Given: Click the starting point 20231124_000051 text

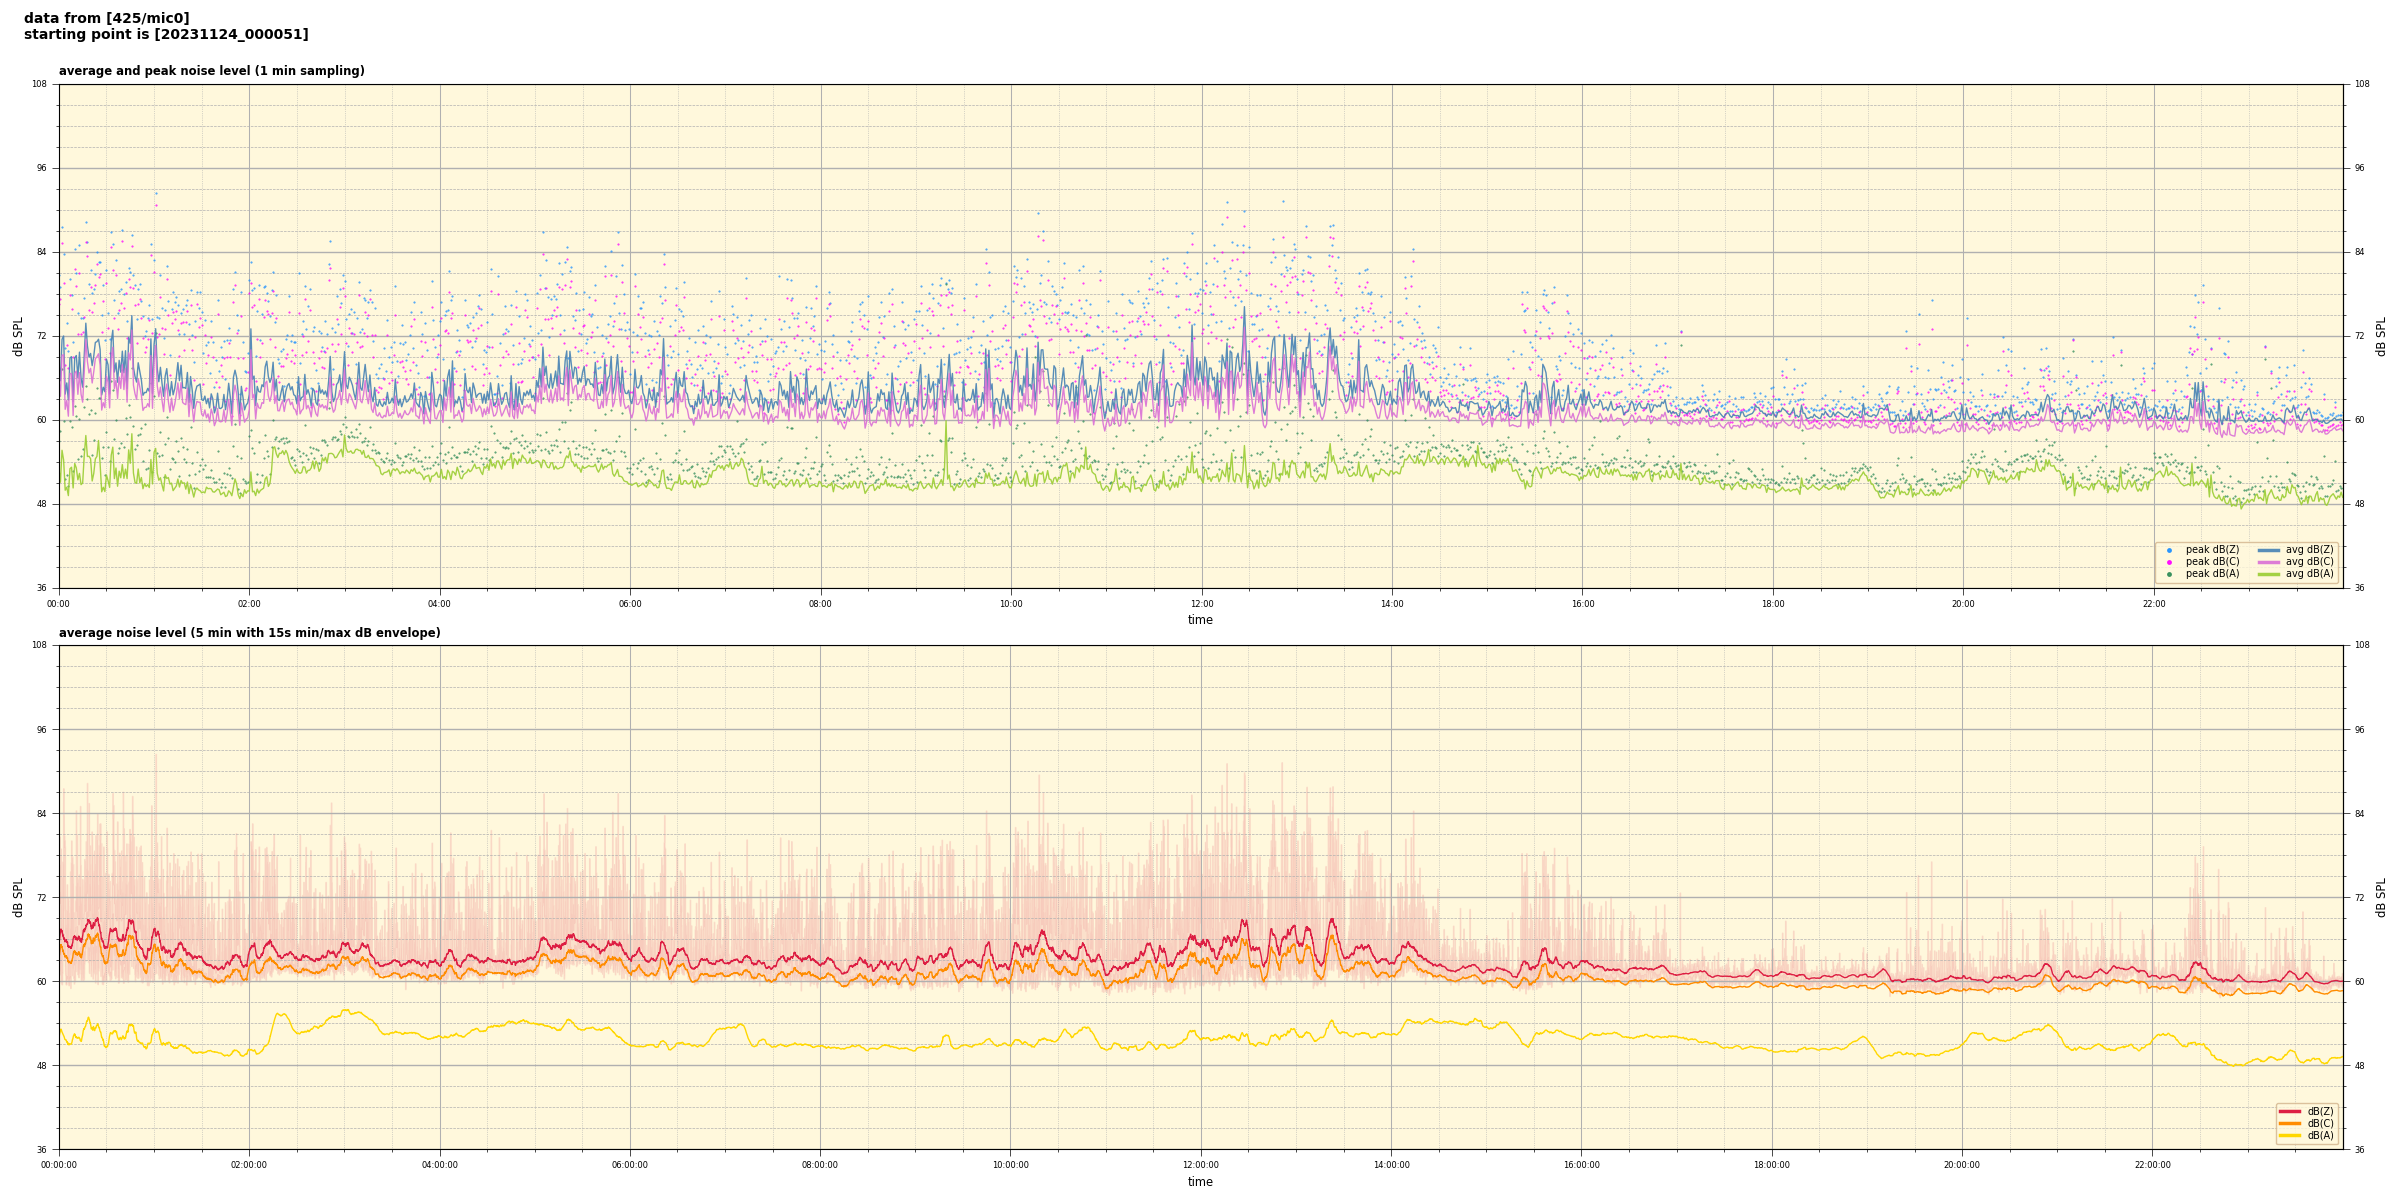Looking at the screenshot, I should [x=166, y=35].
